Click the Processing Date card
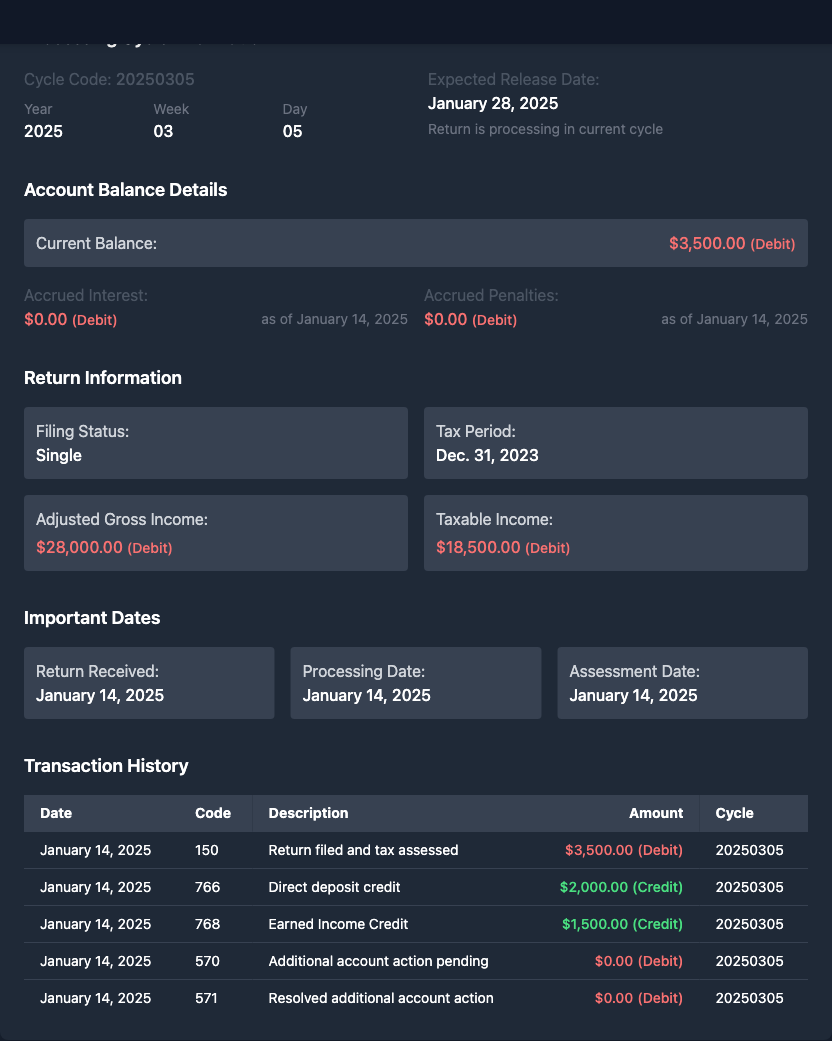 [x=415, y=683]
